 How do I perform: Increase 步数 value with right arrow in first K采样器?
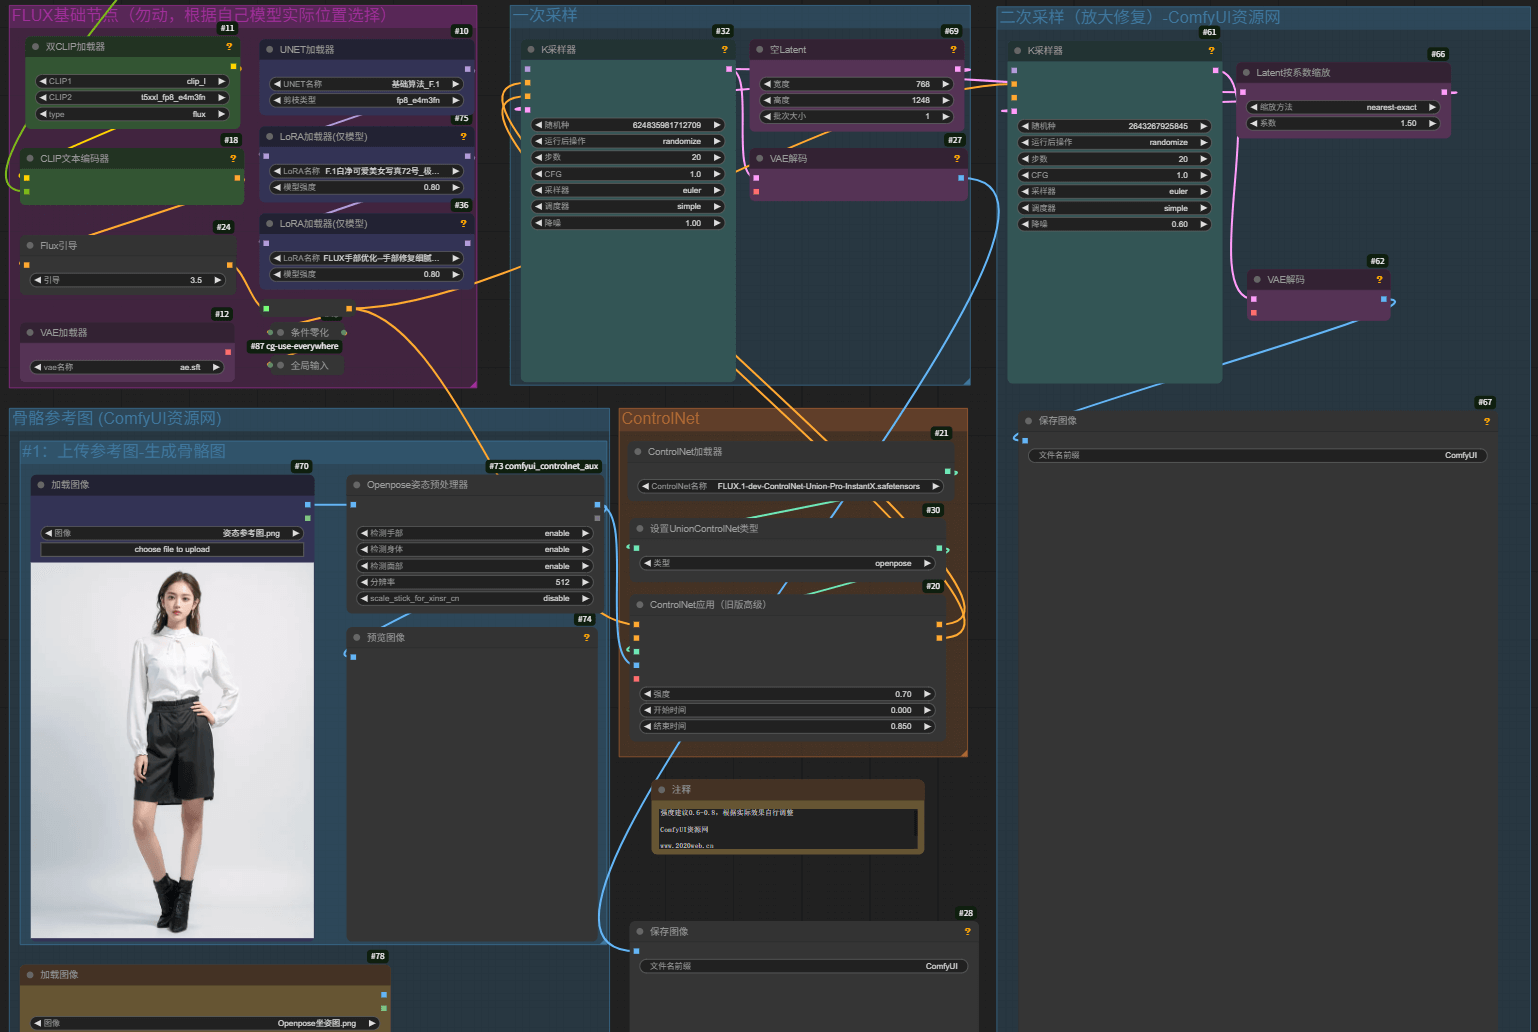[x=717, y=157]
